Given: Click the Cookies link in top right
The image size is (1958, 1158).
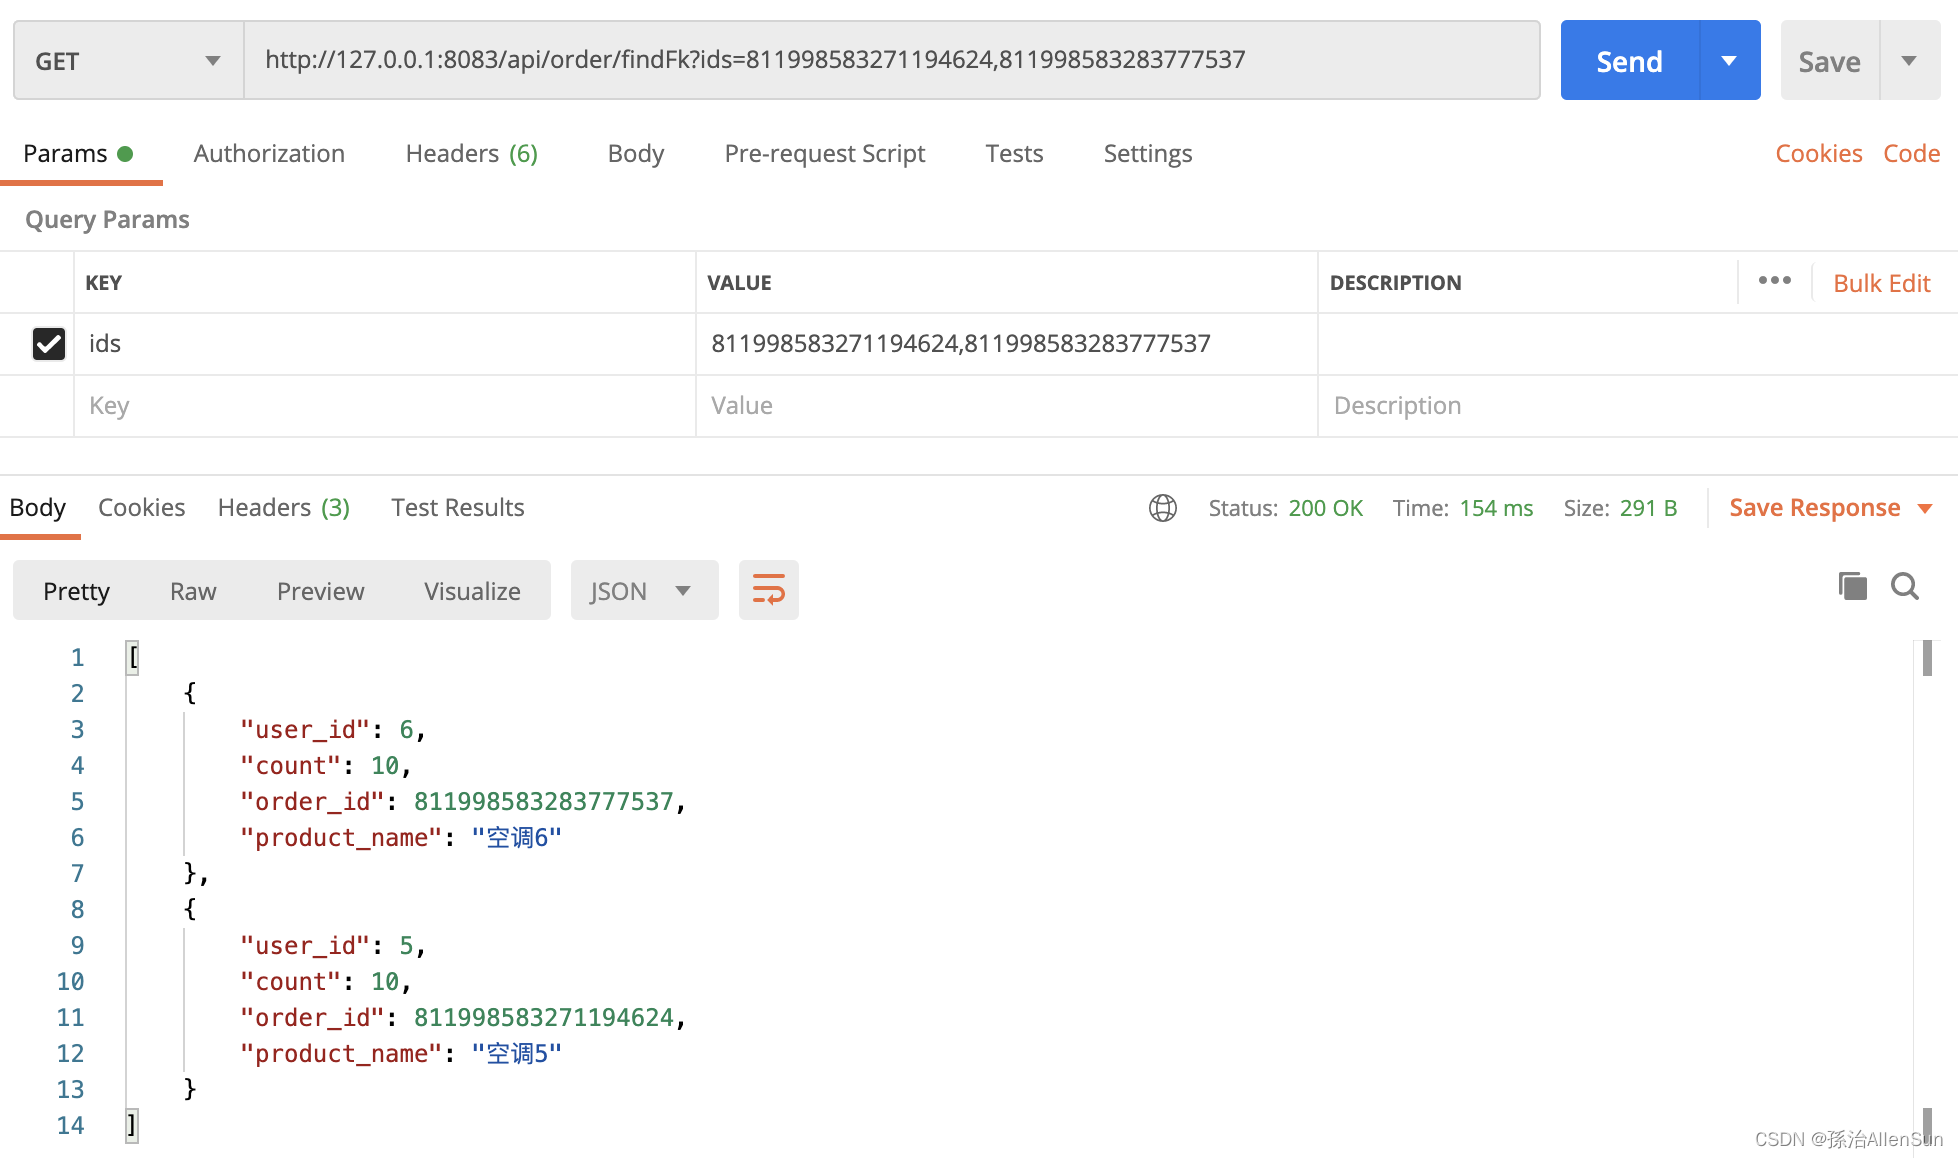Looking at the screenshot, I should pos(1816,153).
